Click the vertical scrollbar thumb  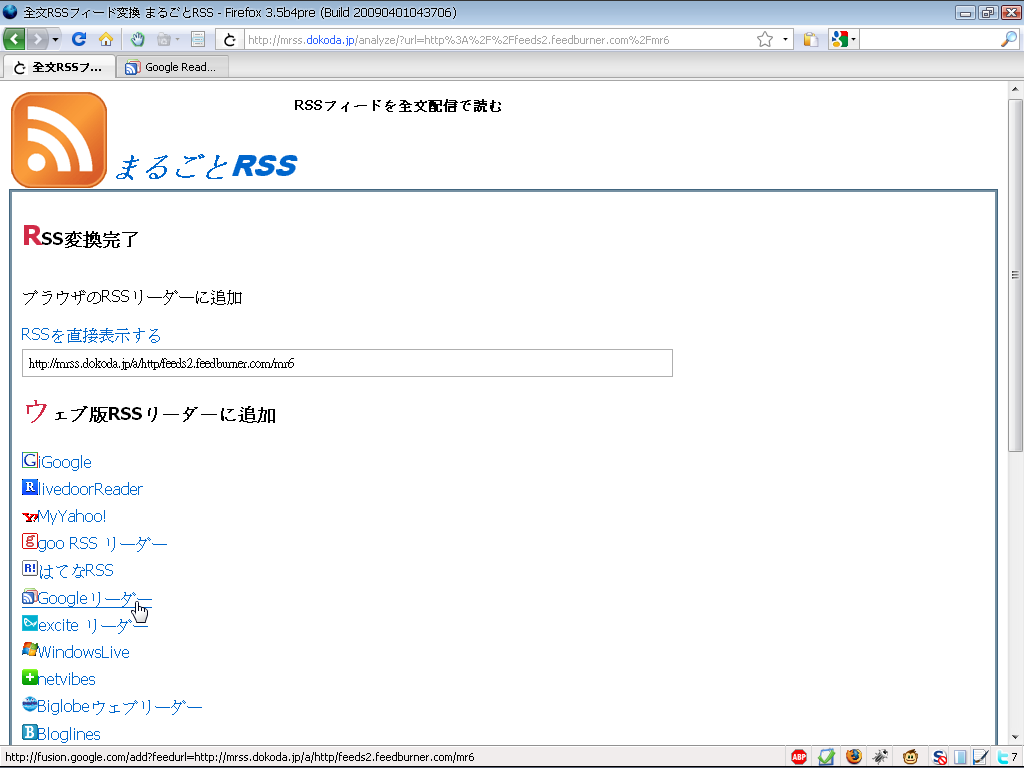[x=1015, y=275]
